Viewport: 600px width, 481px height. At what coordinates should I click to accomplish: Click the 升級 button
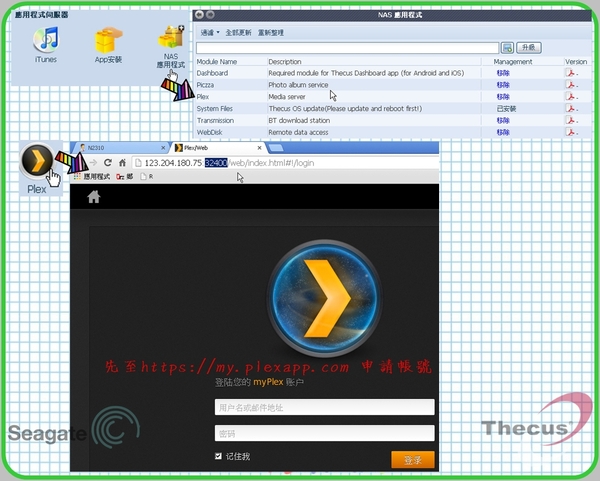(x=528, y=47)
